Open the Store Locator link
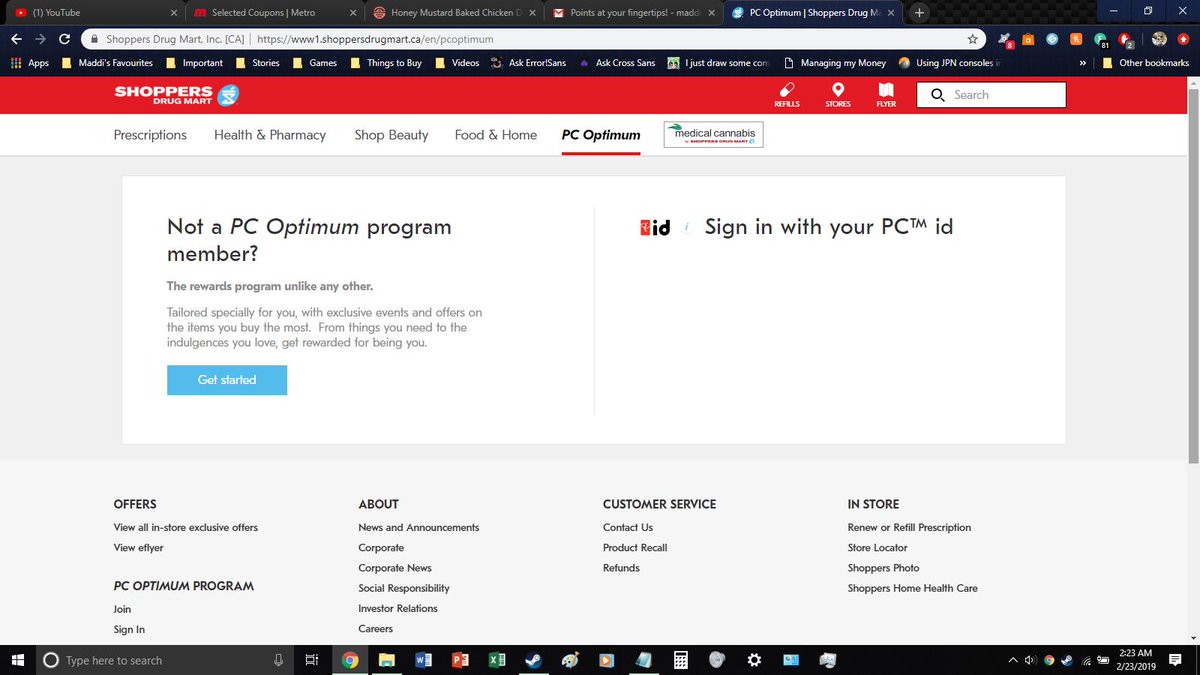The image size is (1200, 675). click(x=878, y=548)
